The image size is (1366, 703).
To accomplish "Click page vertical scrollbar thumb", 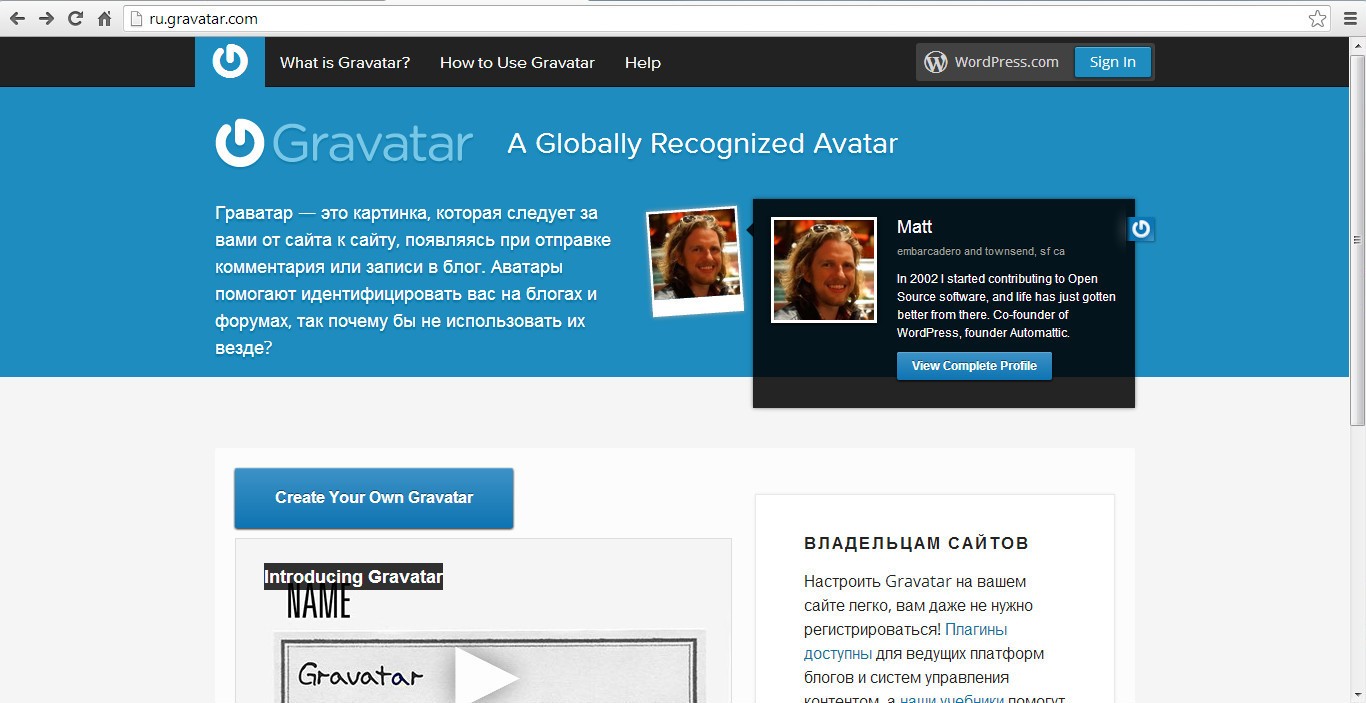I will coord(1357,240).
